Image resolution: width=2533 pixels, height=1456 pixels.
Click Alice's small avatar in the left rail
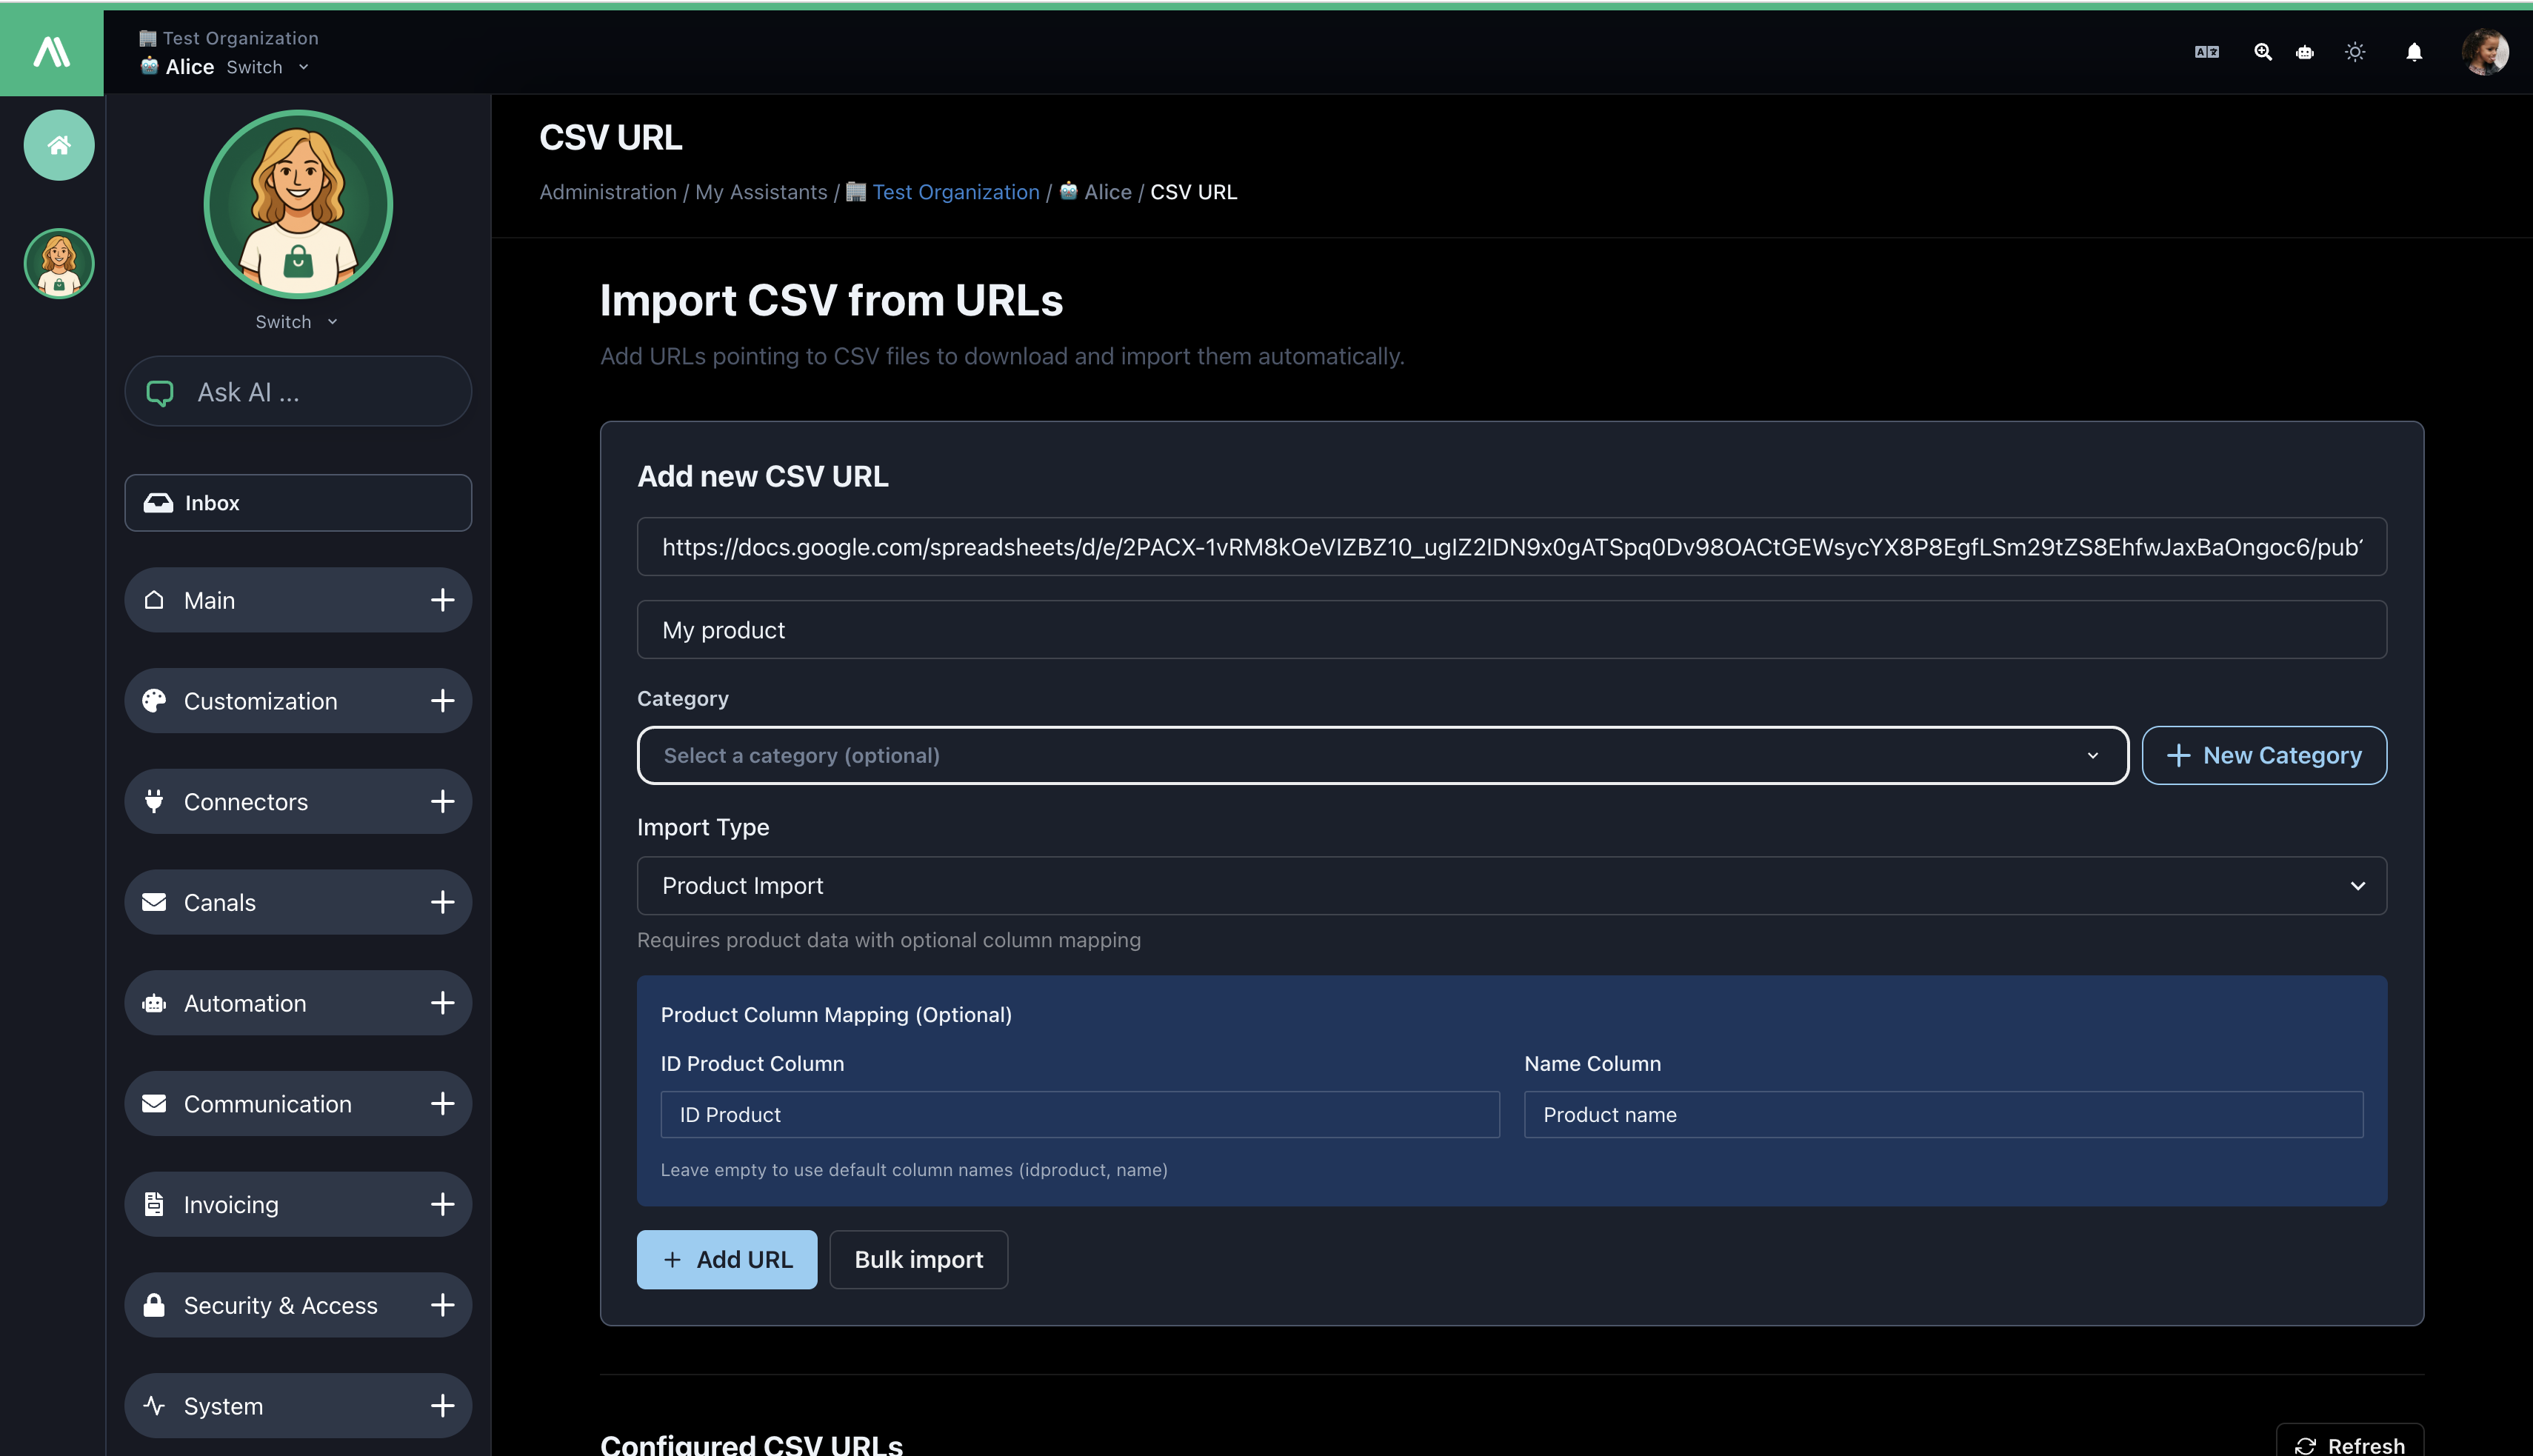[57, 263]
